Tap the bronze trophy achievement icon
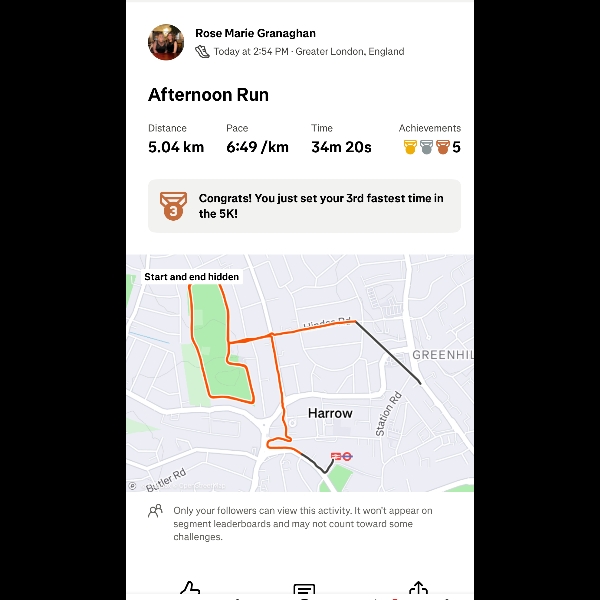 click(443, 147)
